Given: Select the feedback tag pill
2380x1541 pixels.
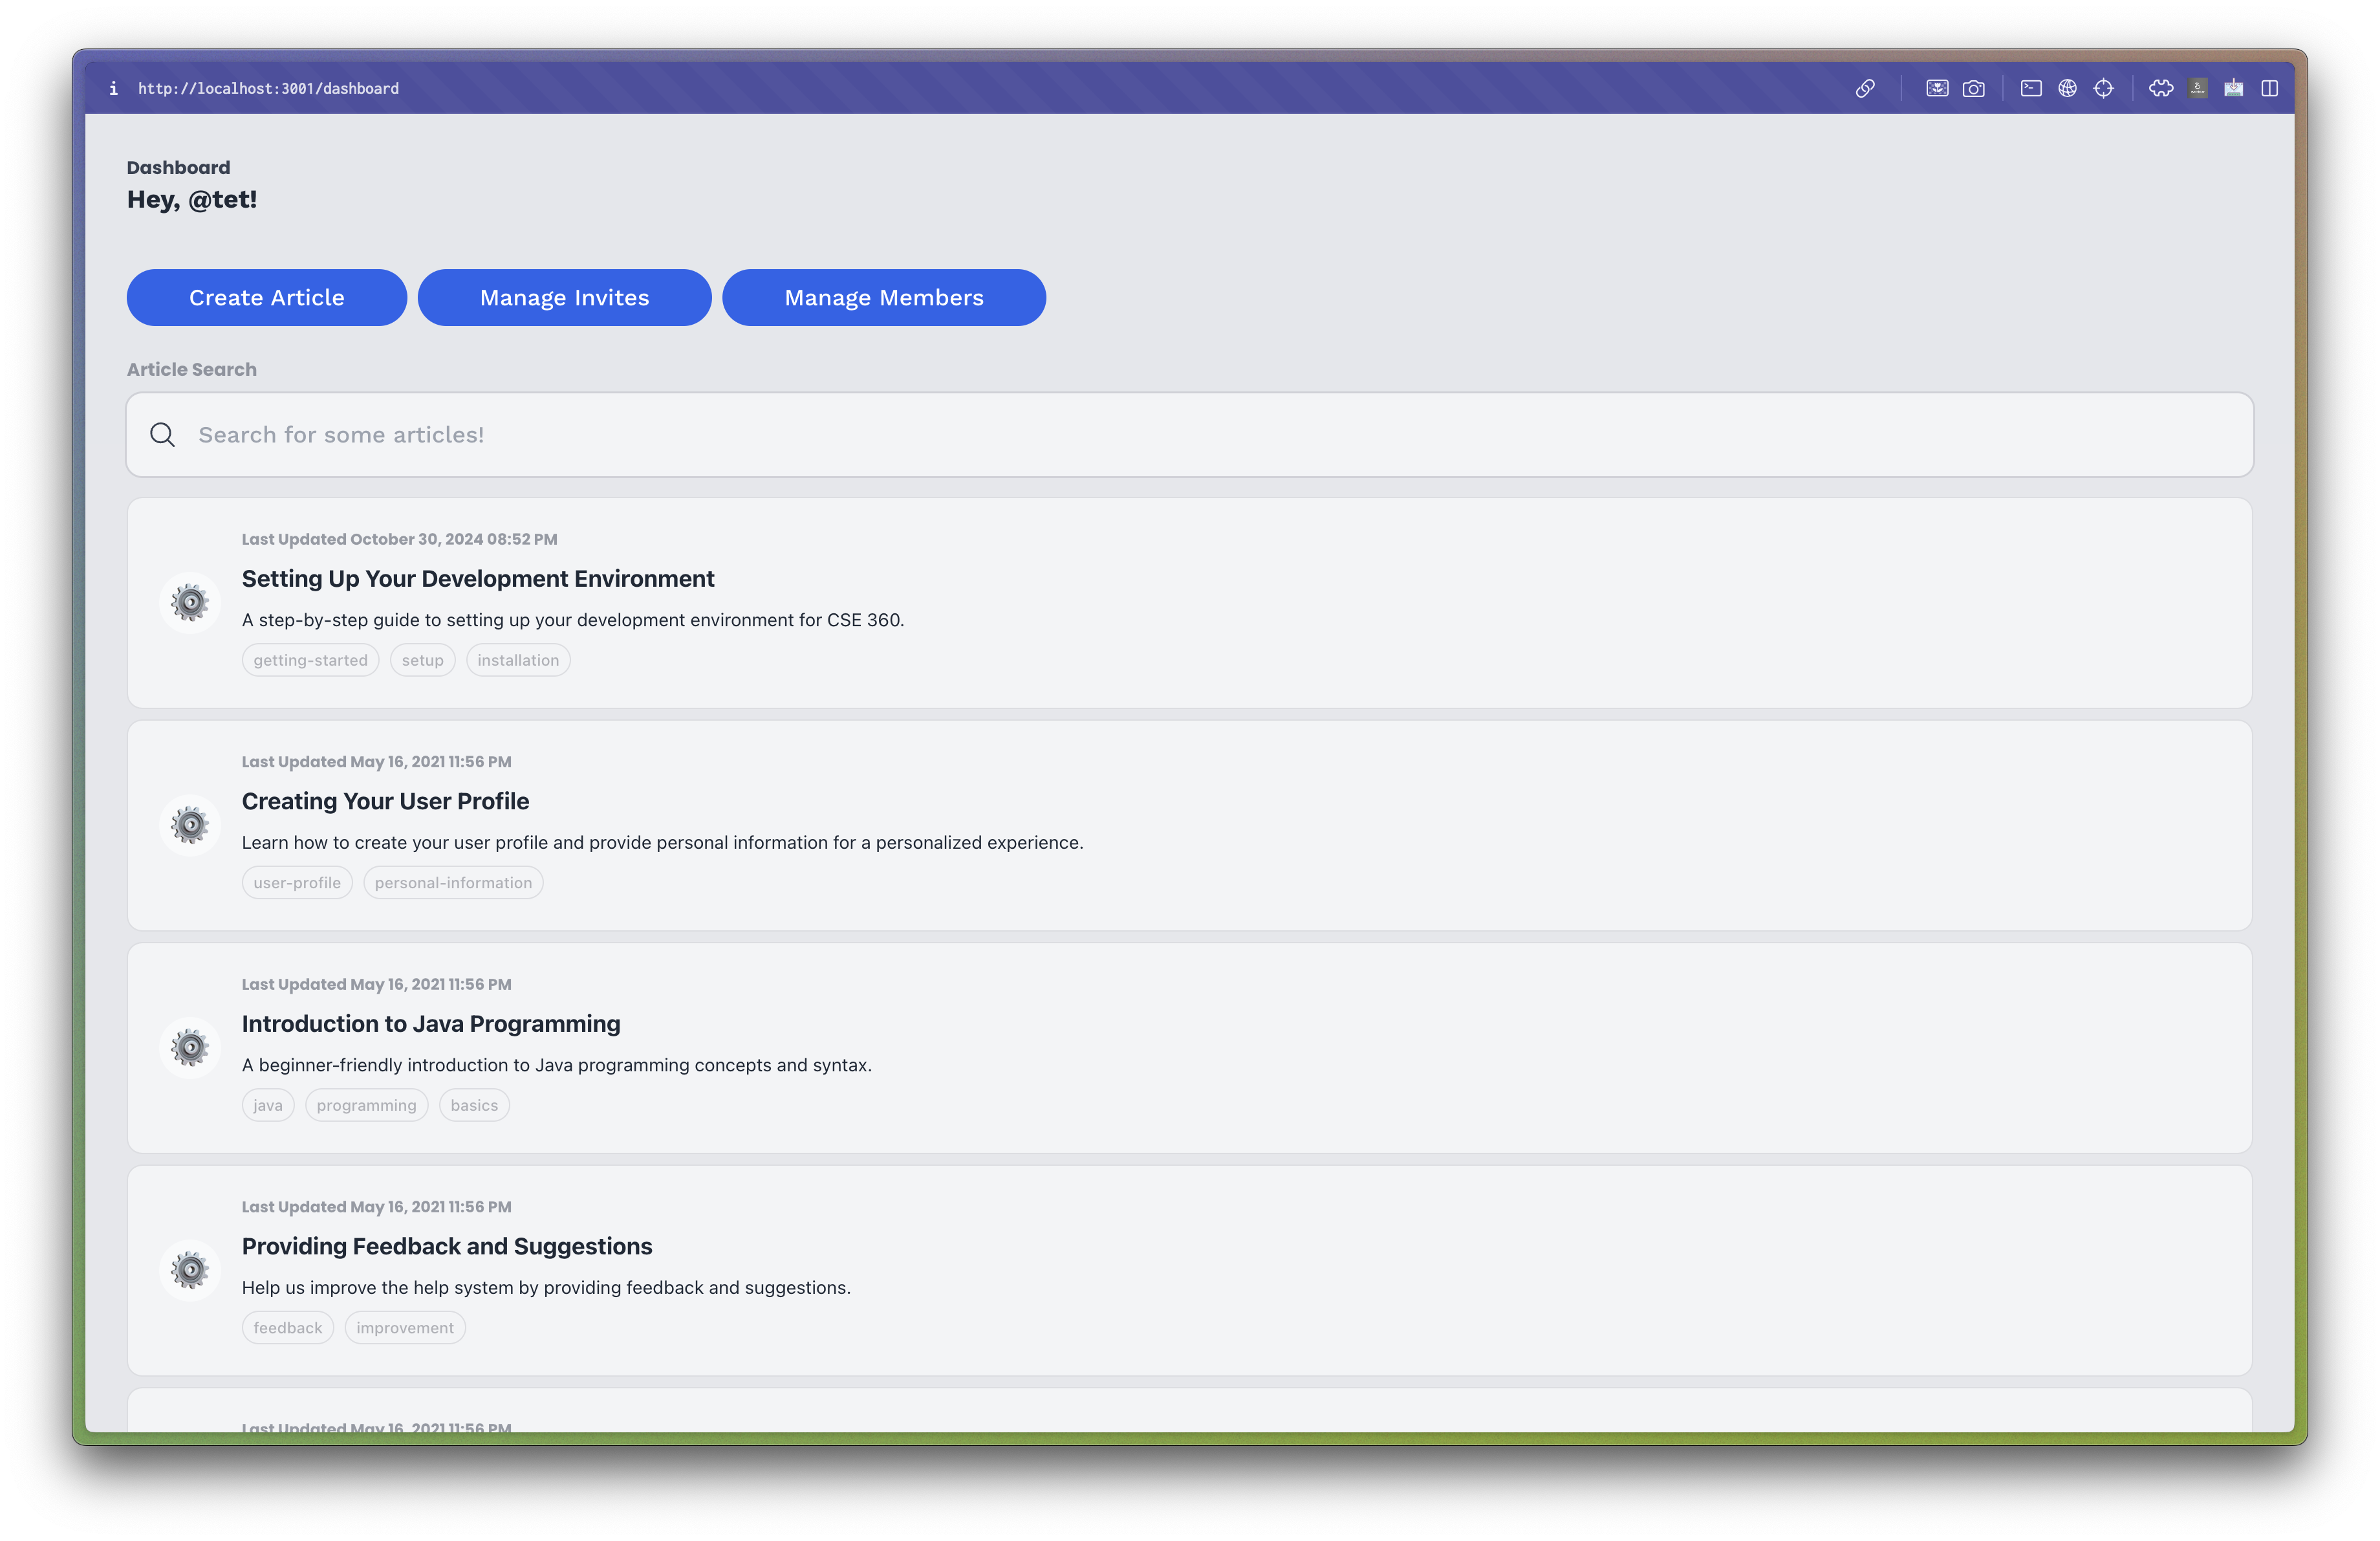Looking at the screenshot, I should pyautogui.click(x=287, y=1327).
